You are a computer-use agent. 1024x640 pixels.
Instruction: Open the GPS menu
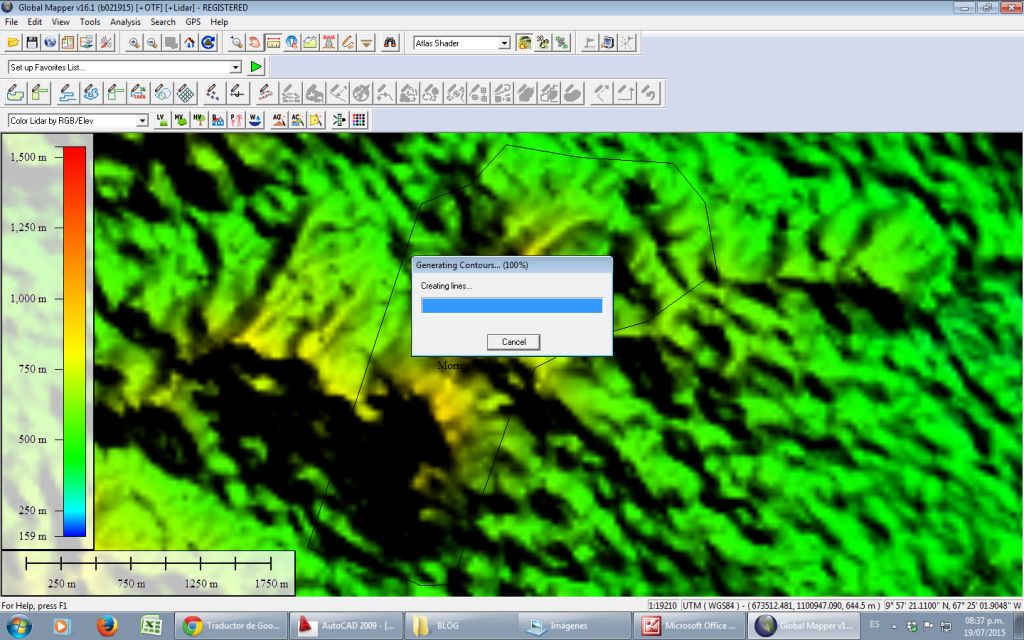click(x=192, y=21)
